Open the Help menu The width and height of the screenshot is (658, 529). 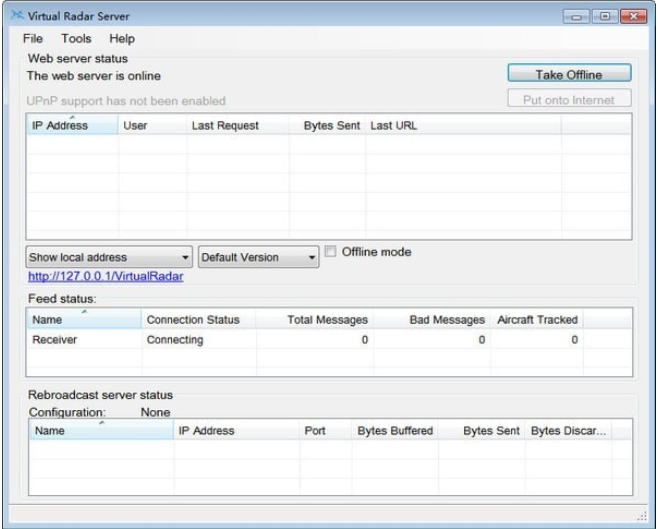point(122,39)
